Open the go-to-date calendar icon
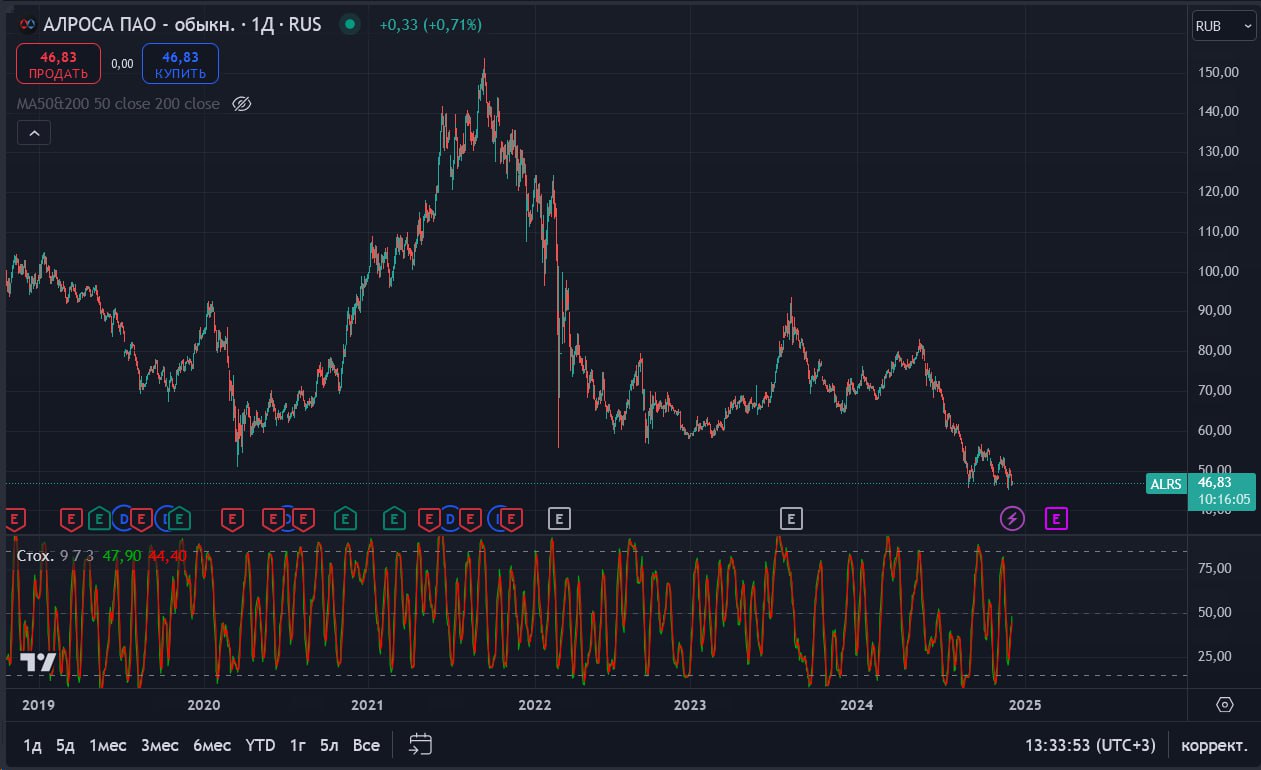The image size is (1261, 770). [x=421, y=744]
